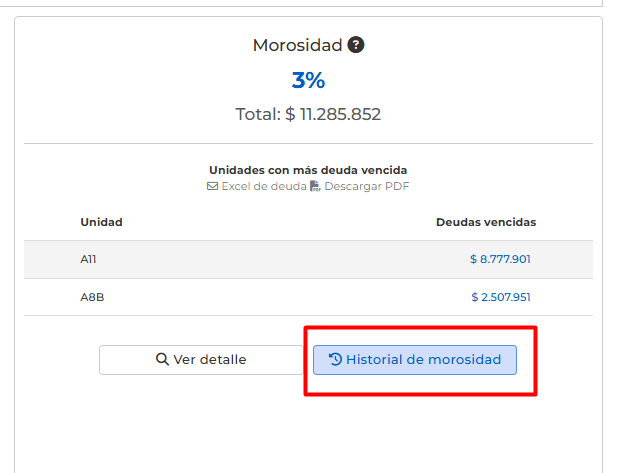Select unit A8B in the table

90,297
